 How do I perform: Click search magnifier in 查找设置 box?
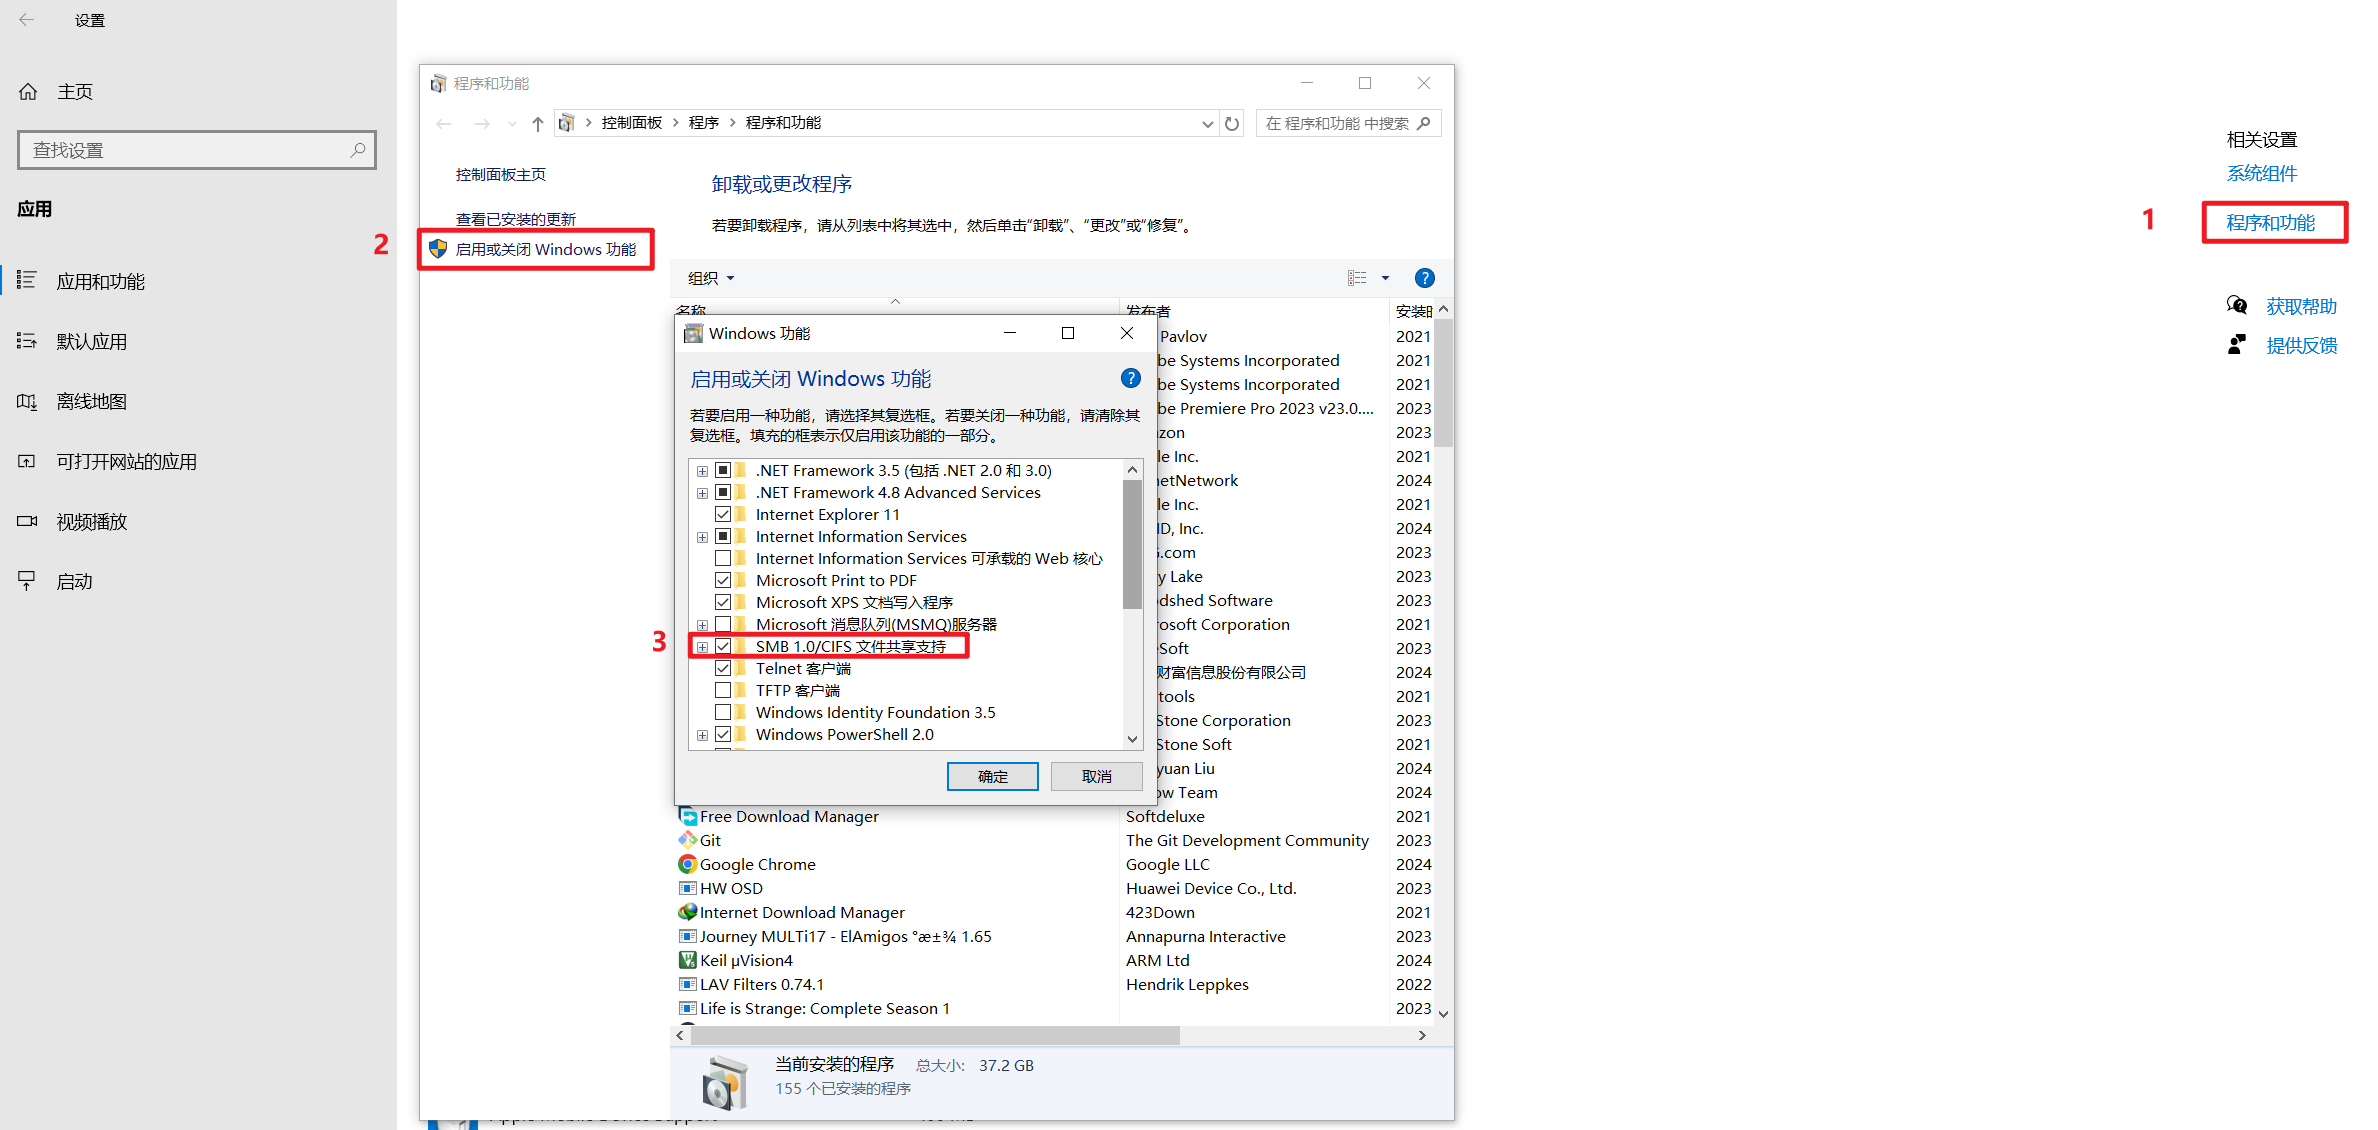click(x=358, y=150)
